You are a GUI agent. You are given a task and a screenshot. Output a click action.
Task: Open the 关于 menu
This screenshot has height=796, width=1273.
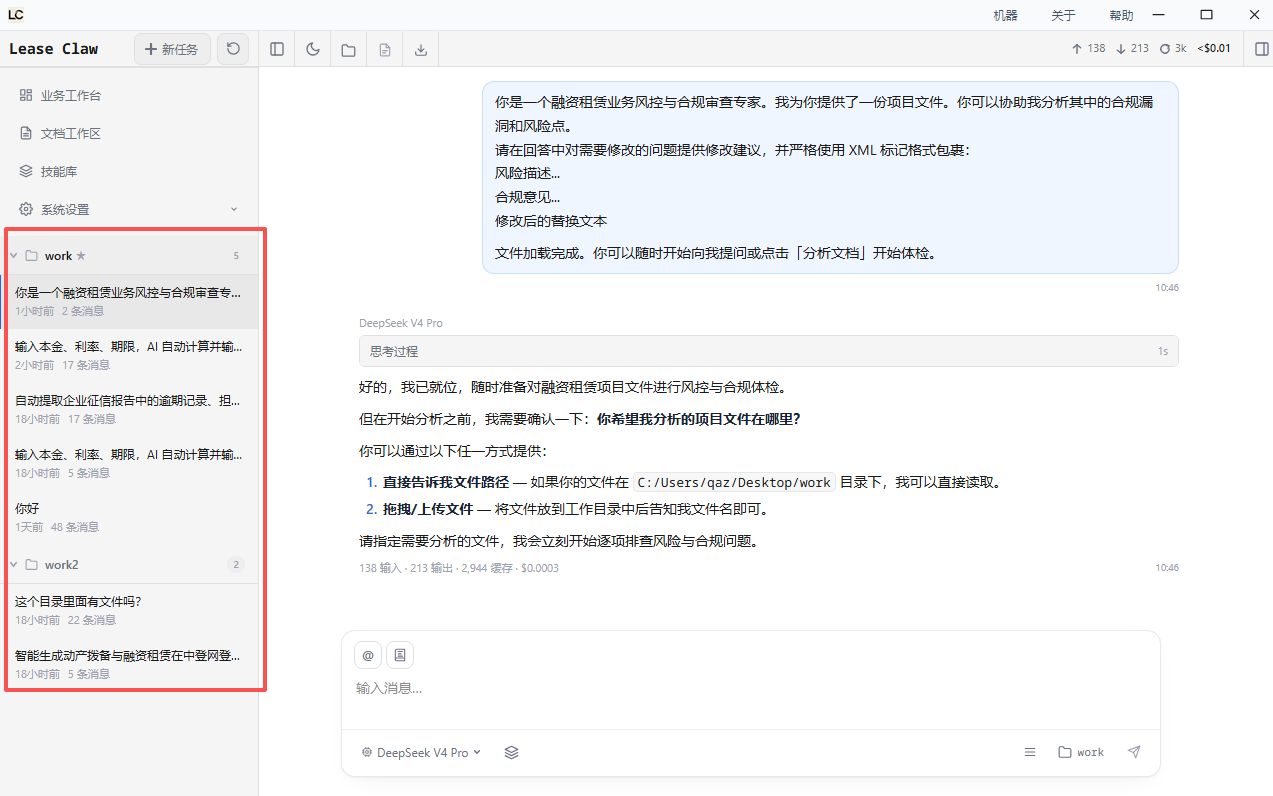coord(1063,15)
